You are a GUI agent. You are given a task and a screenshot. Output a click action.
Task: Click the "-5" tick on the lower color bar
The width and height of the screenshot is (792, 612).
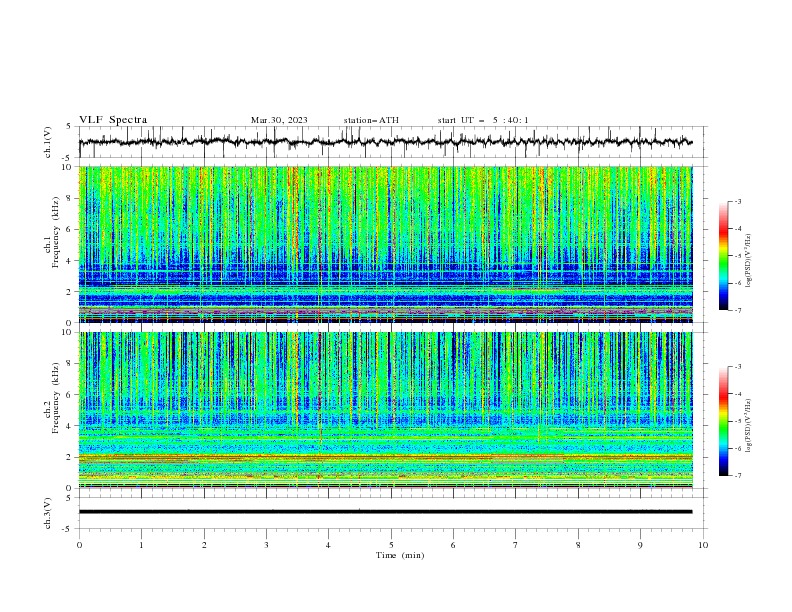[x=737, y=421]
